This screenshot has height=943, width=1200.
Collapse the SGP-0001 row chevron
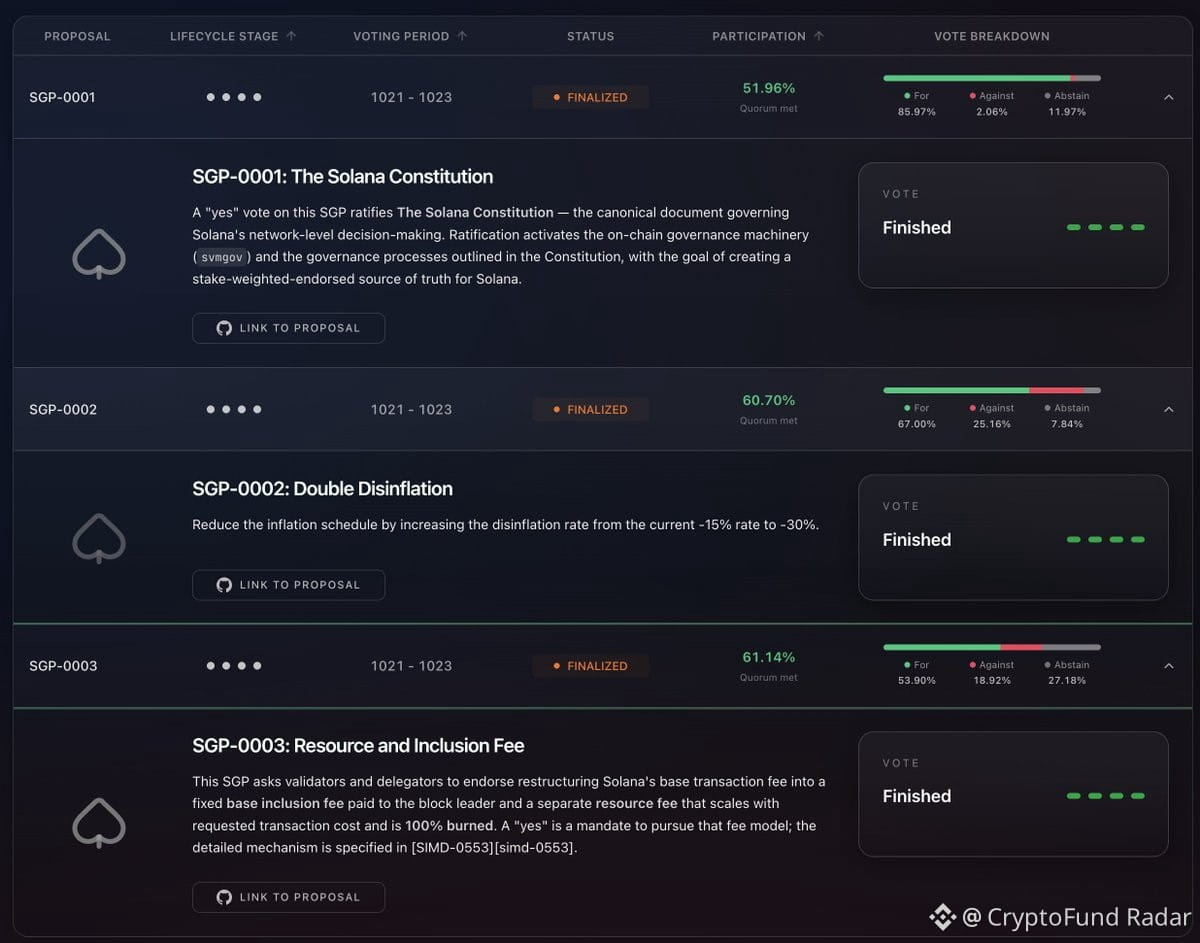[1168, 97]
